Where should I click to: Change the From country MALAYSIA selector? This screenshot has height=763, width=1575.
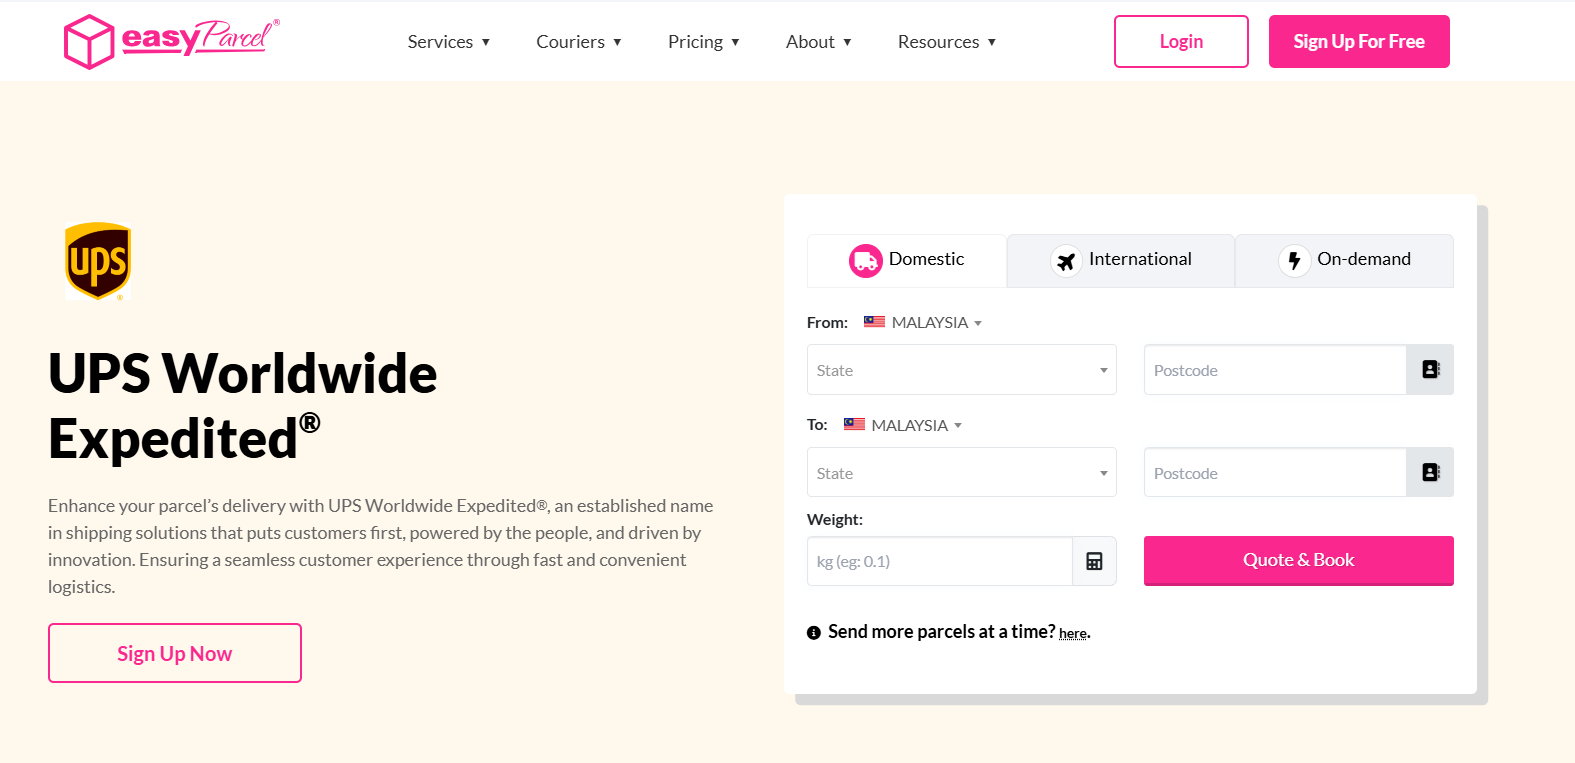923,322
